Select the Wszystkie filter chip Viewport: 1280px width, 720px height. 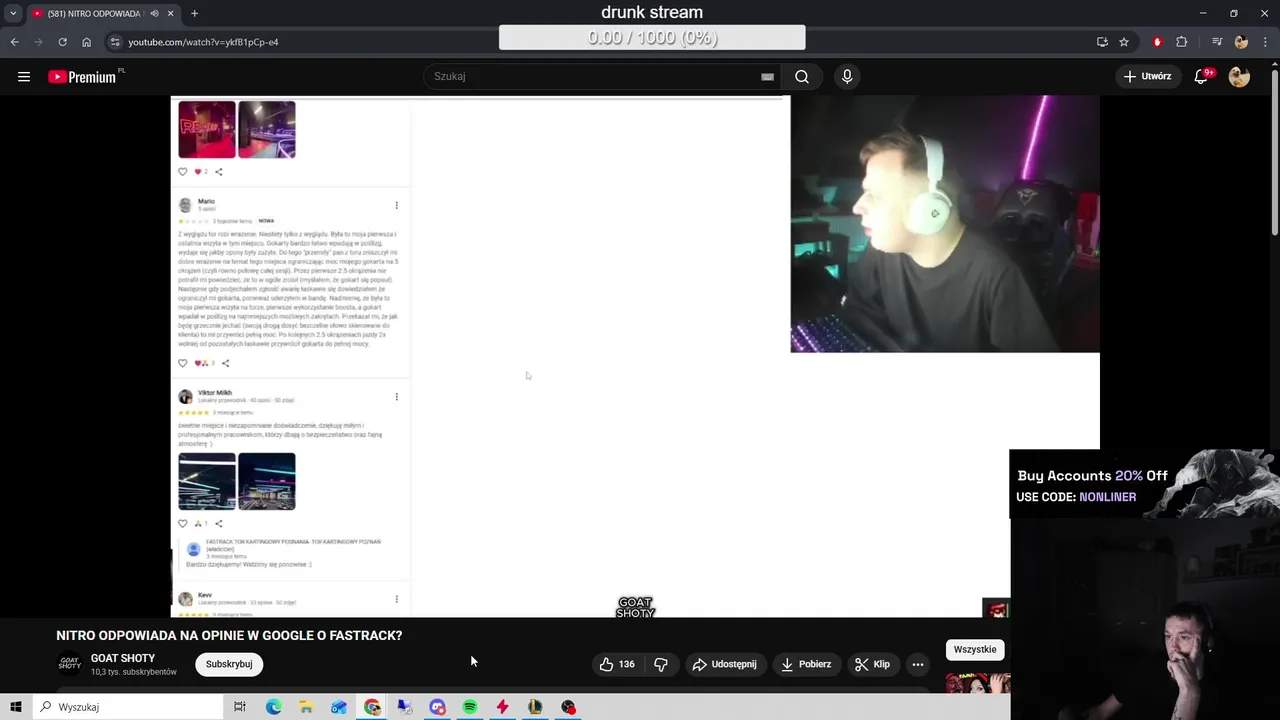pyautogui.click(x=975, y=649)
